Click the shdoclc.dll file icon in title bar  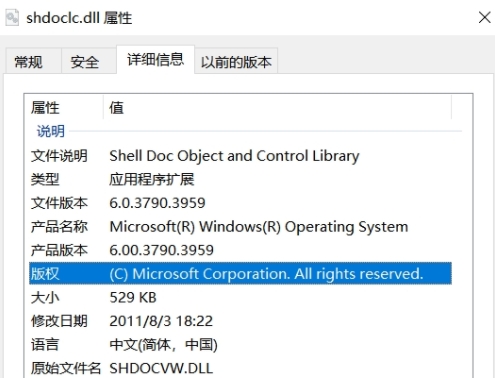point(12,18)
